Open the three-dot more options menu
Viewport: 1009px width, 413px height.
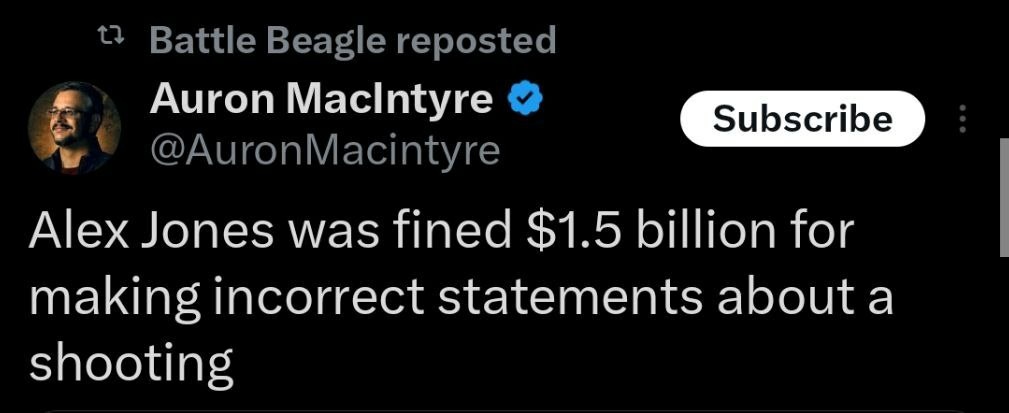(x=963, y=120)
